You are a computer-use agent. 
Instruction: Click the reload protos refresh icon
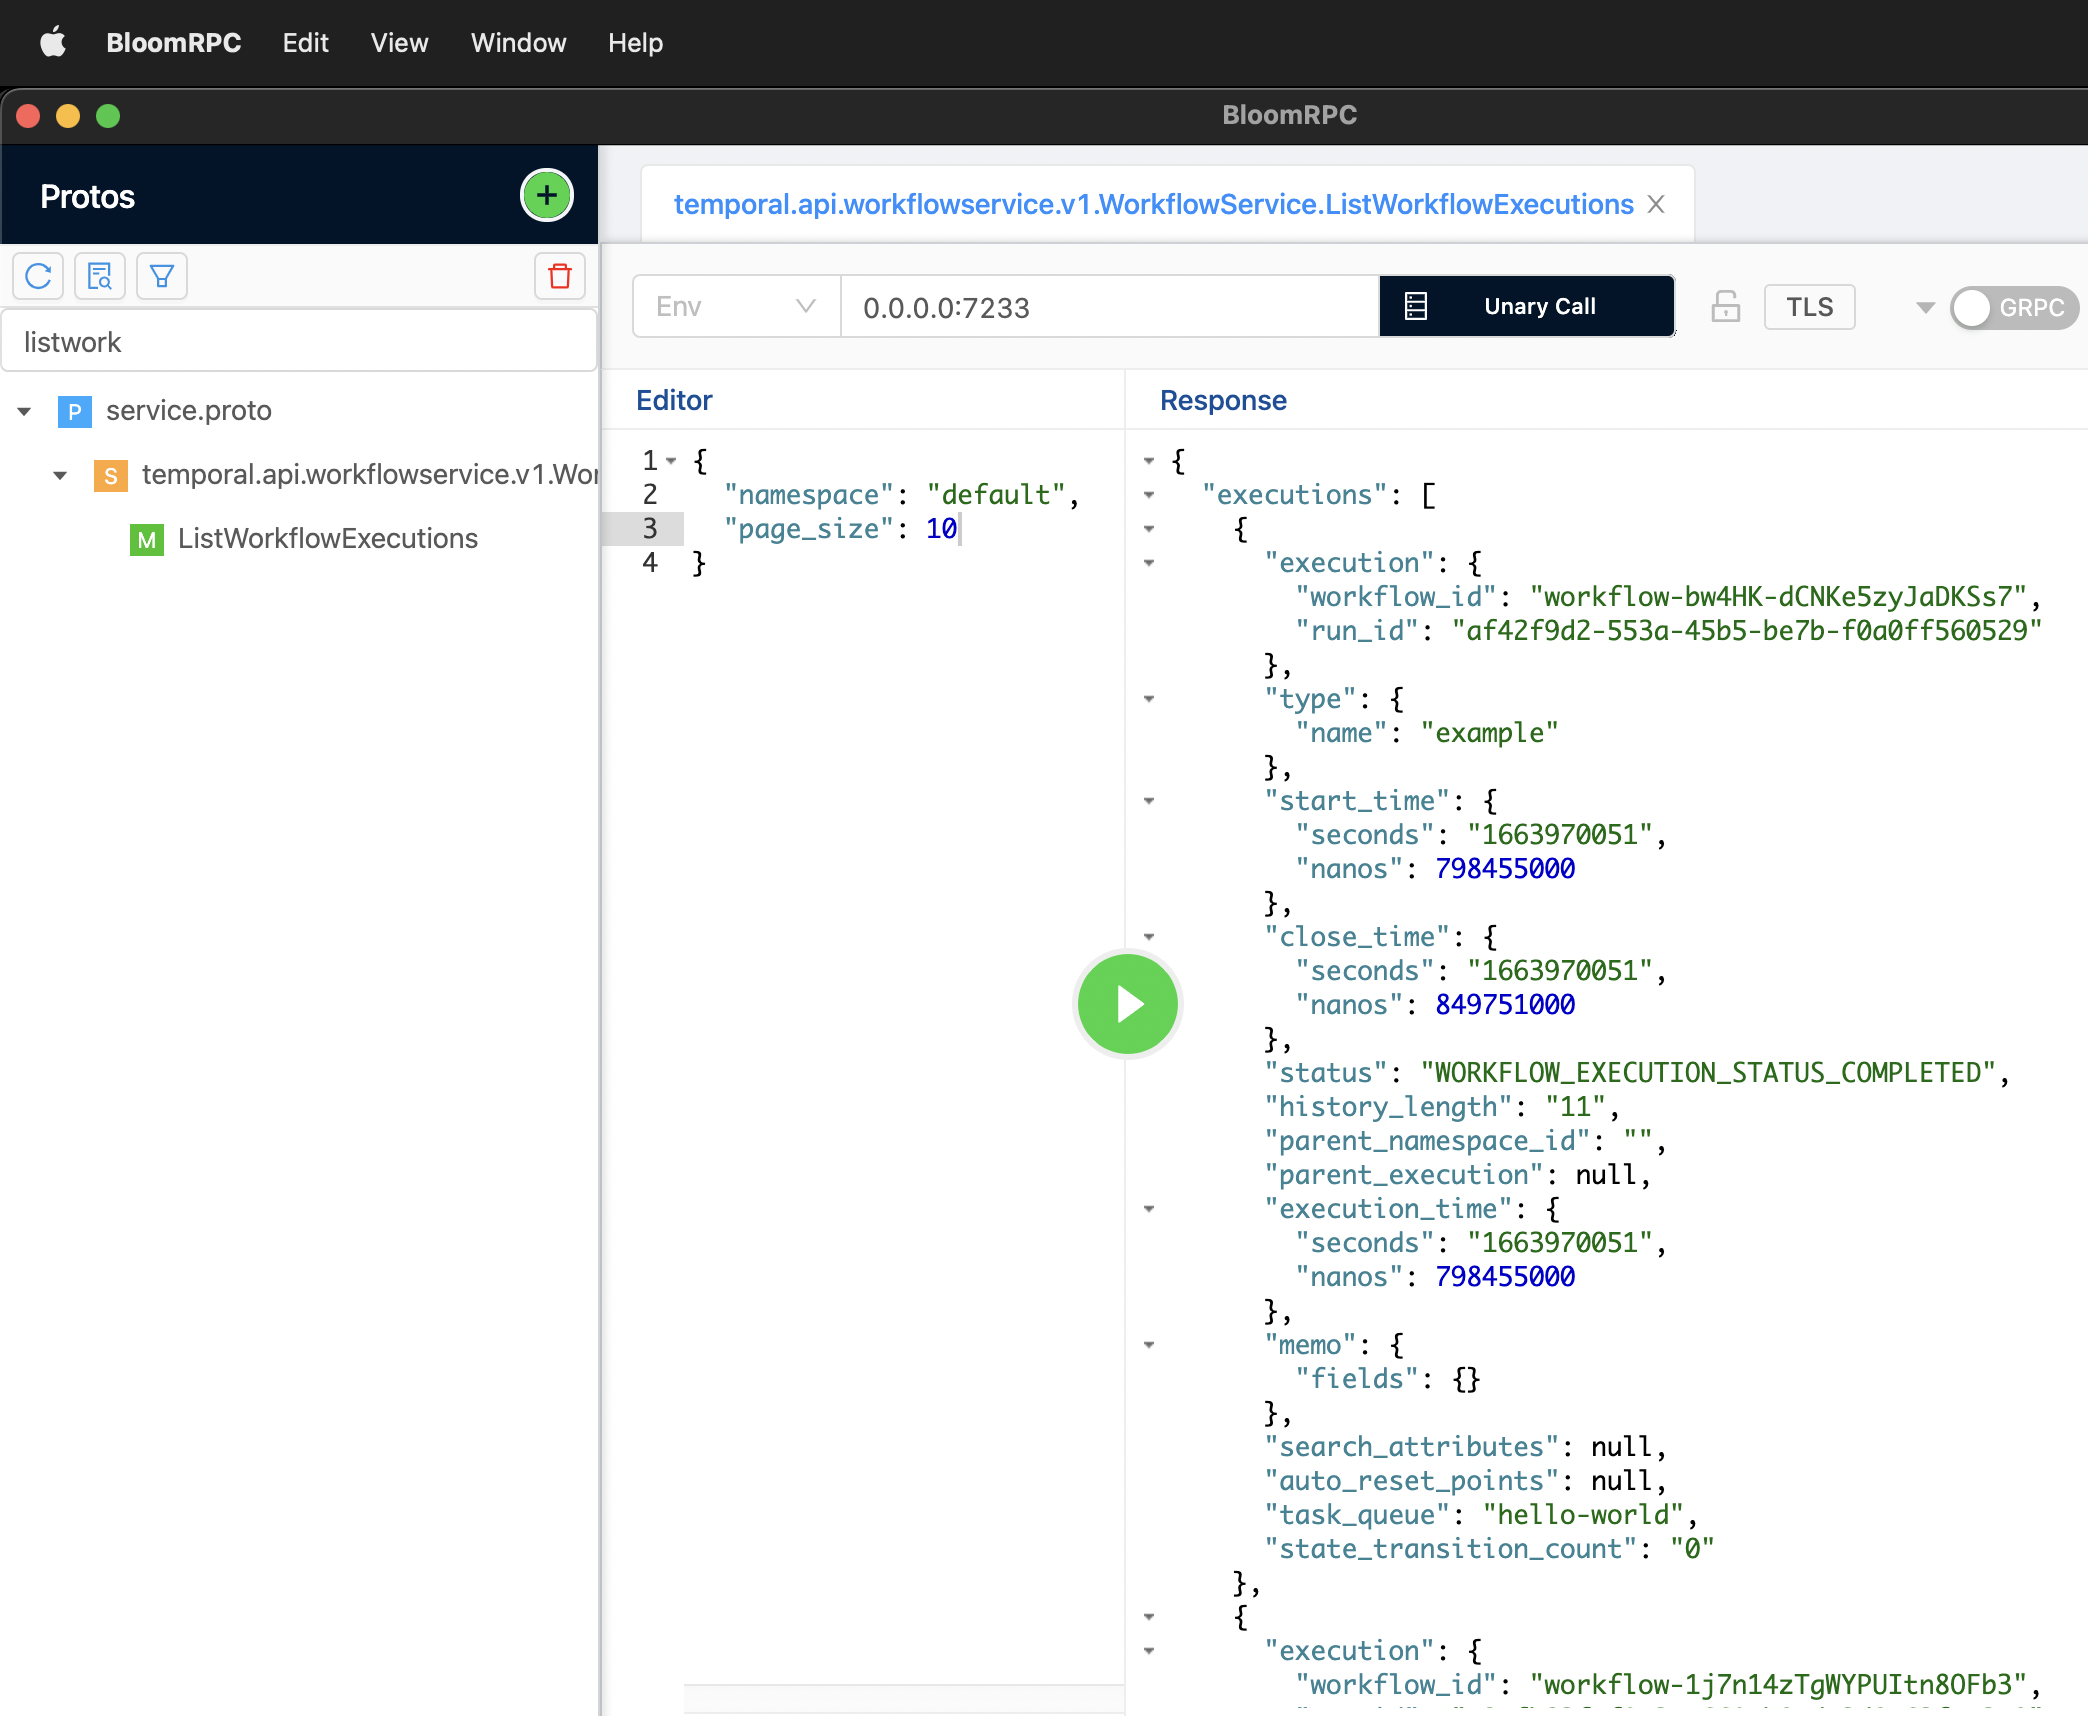[x=38, y=276]
